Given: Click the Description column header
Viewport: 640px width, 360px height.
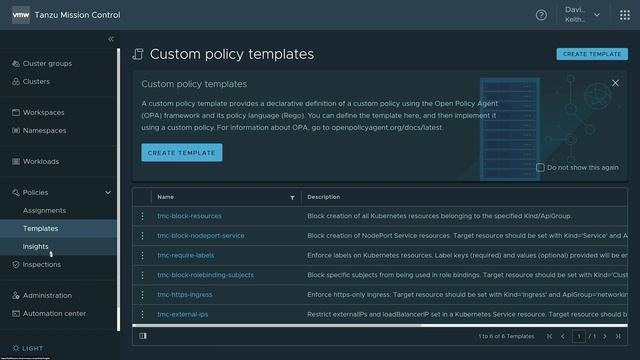Looking at the screenshot, I should 324,197.
